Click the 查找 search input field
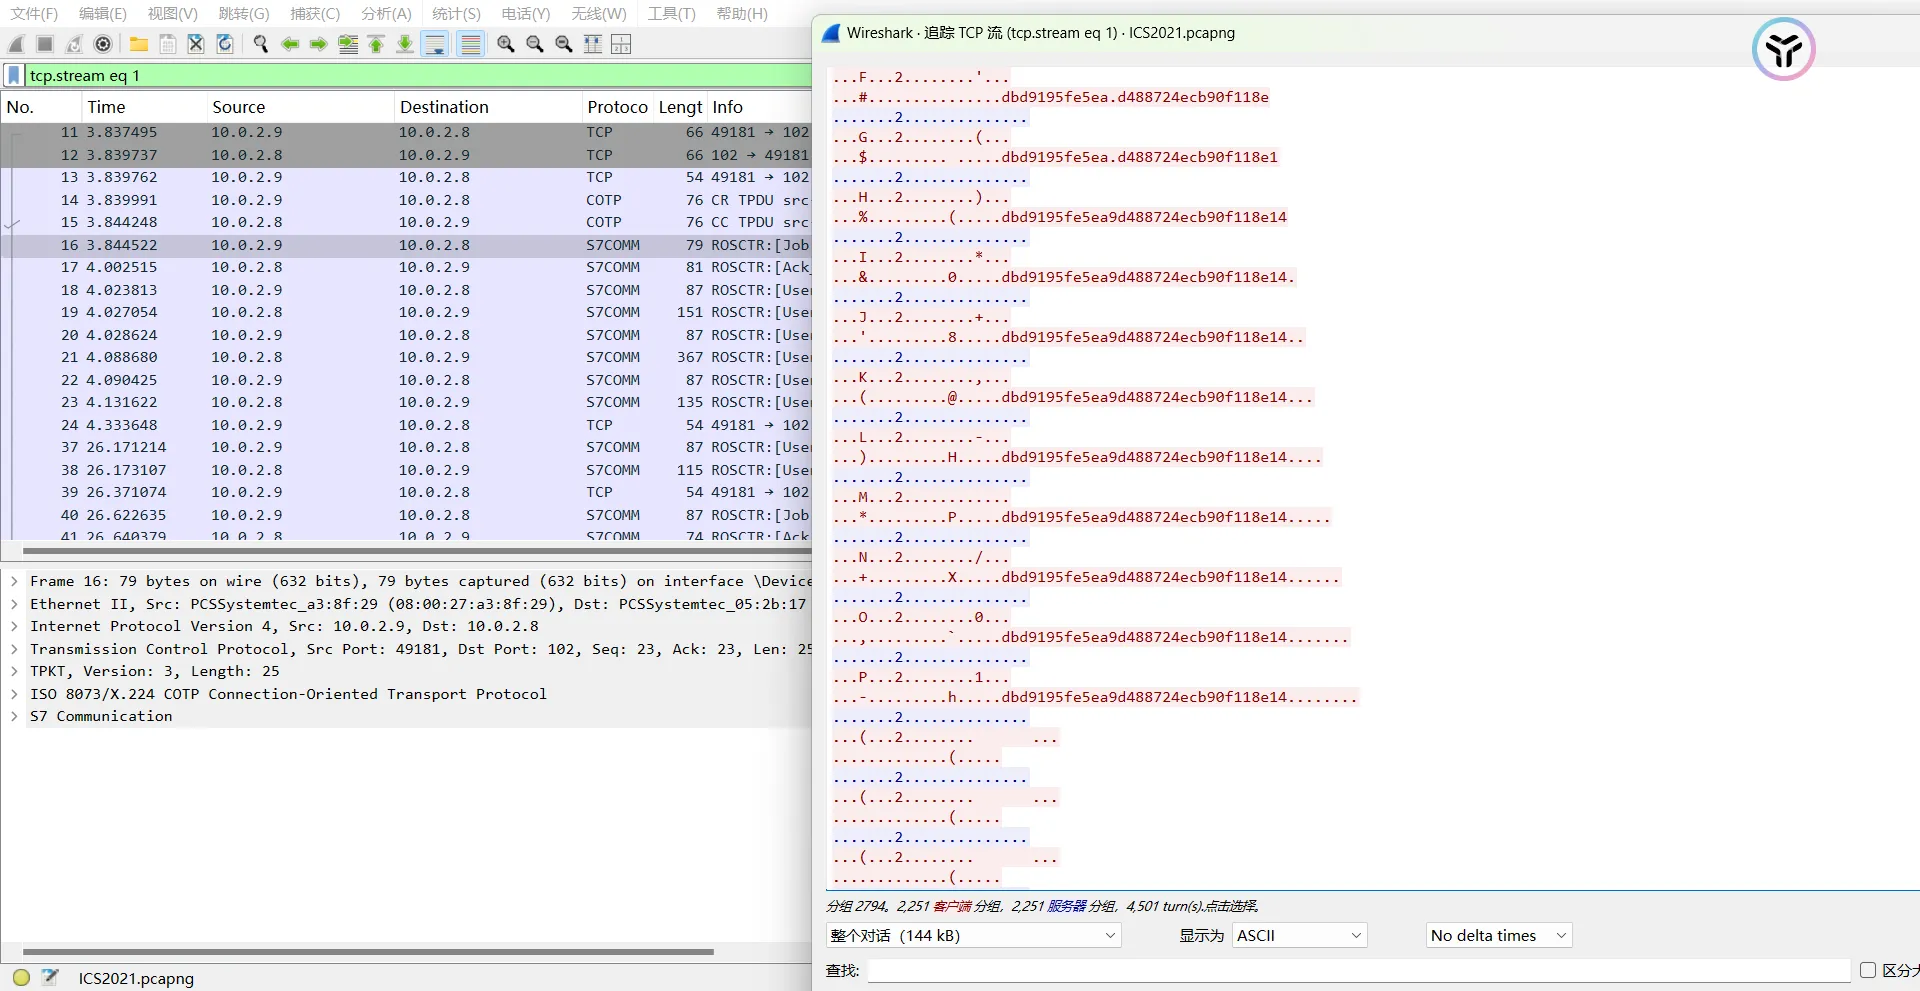This screenshot has width=1920, height=991. pos(1358,971)
